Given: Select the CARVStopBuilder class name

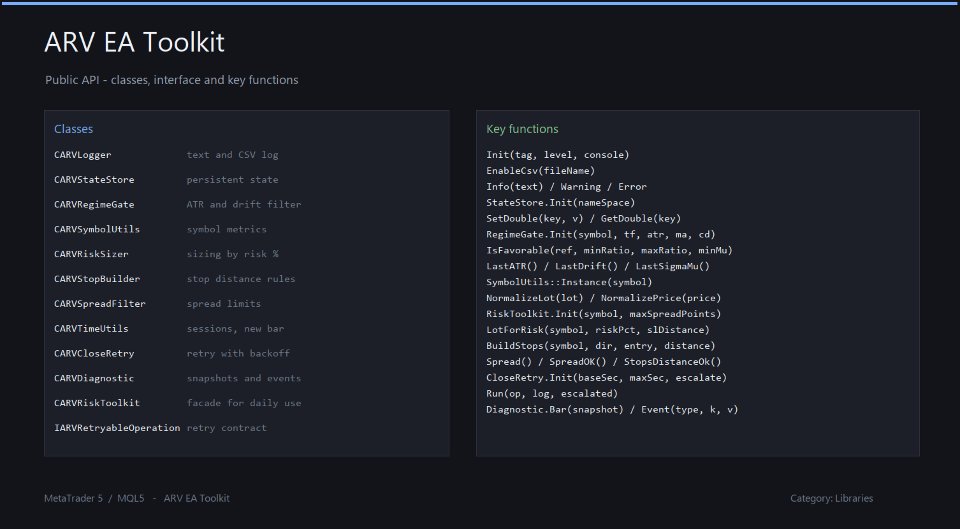Looking at the screenshot, I should pyautogui.click(x=97, y=279).
